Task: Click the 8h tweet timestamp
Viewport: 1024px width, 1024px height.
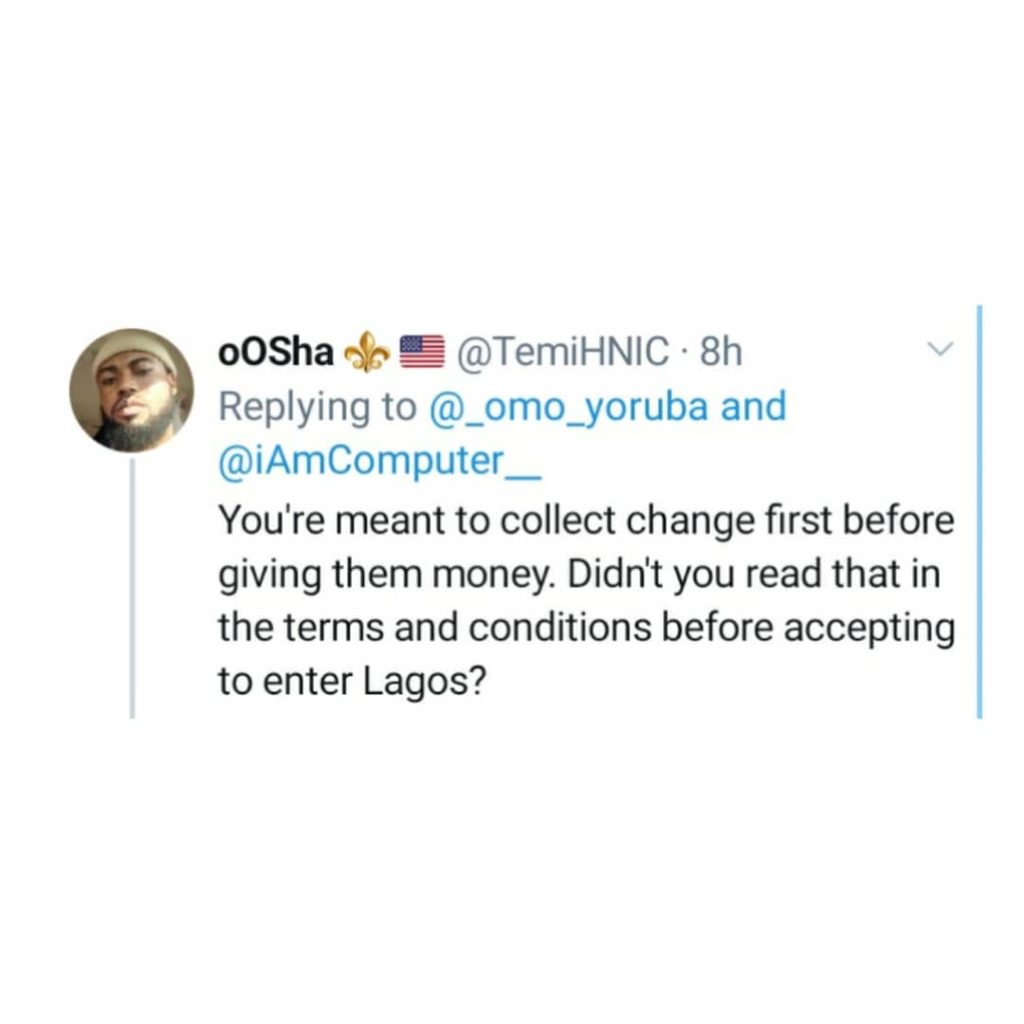Action: 722,351
